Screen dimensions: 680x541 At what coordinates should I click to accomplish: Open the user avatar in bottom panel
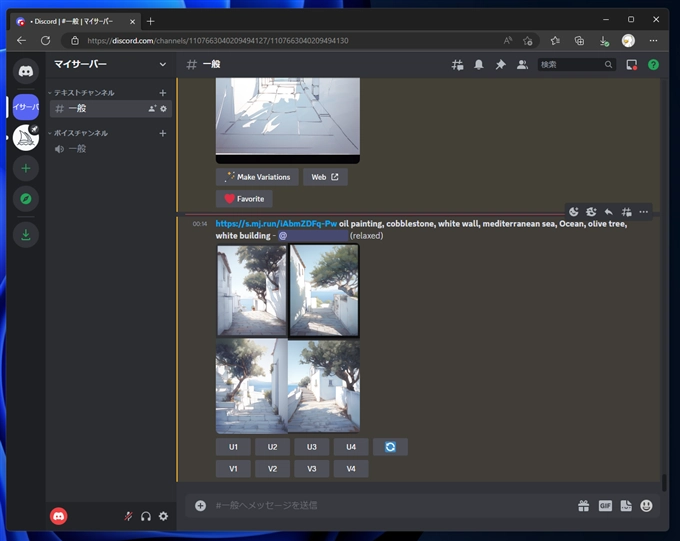[59, 516]
